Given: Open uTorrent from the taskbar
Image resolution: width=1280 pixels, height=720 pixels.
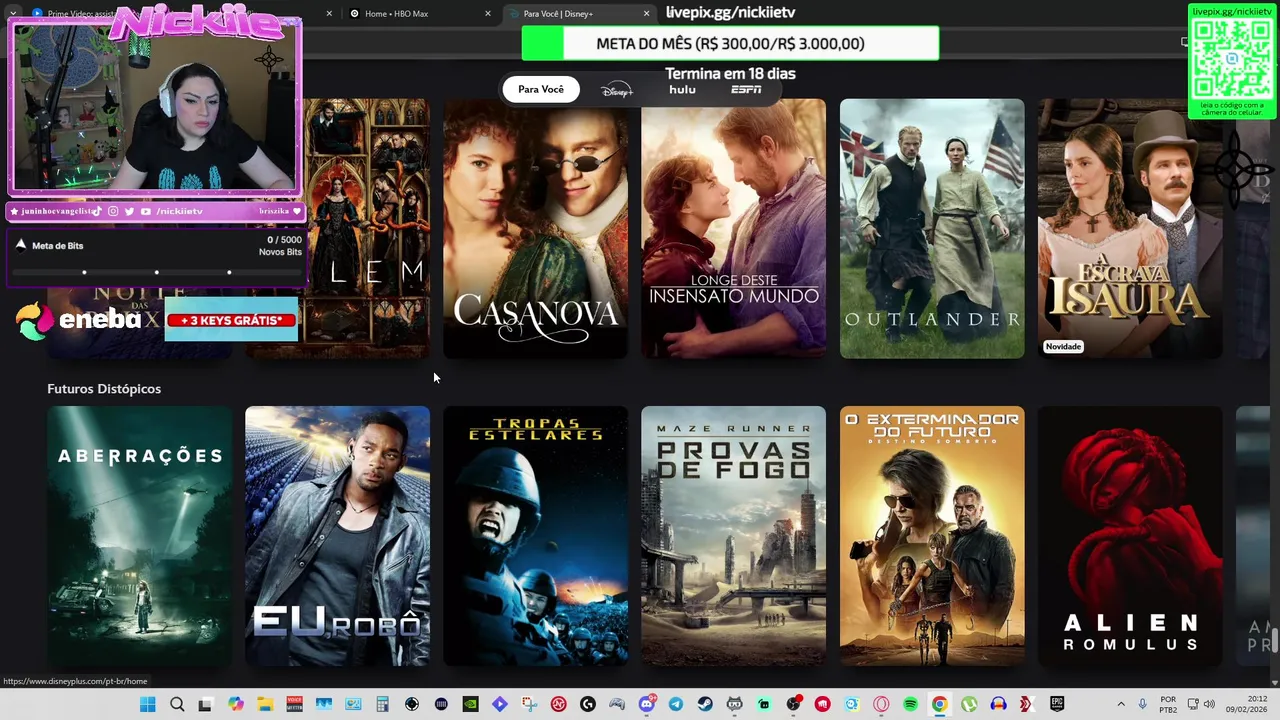Looking at the screenshot, I should [x=969, y=704].
